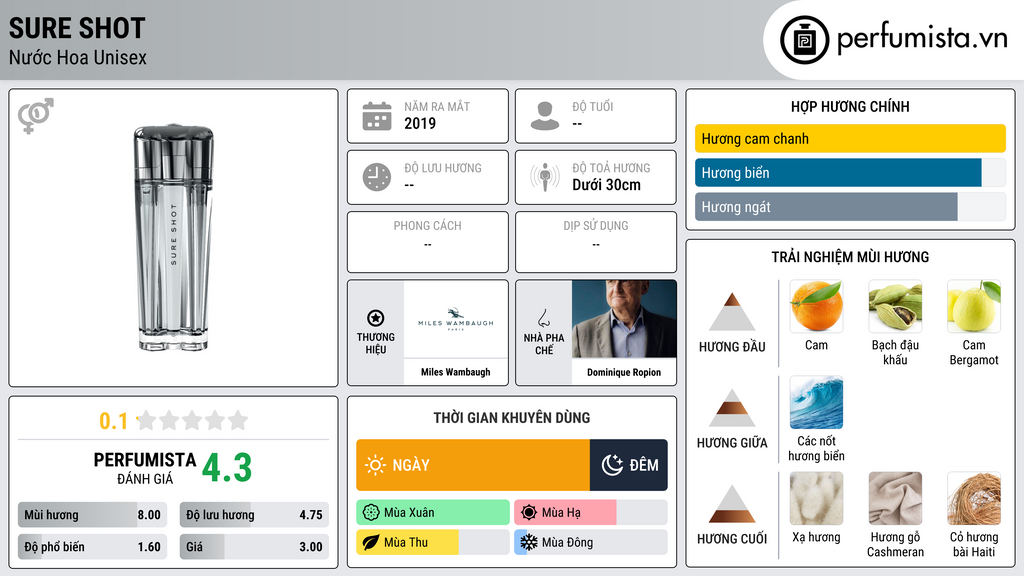This screenshot has width=1024, height=576.
Task: Select the Mùa Xuân season bar
Action: click(x=433, y=513)
